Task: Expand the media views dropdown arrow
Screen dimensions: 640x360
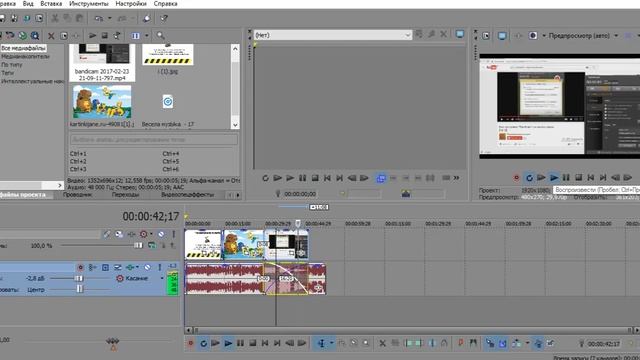Action: 147,36
